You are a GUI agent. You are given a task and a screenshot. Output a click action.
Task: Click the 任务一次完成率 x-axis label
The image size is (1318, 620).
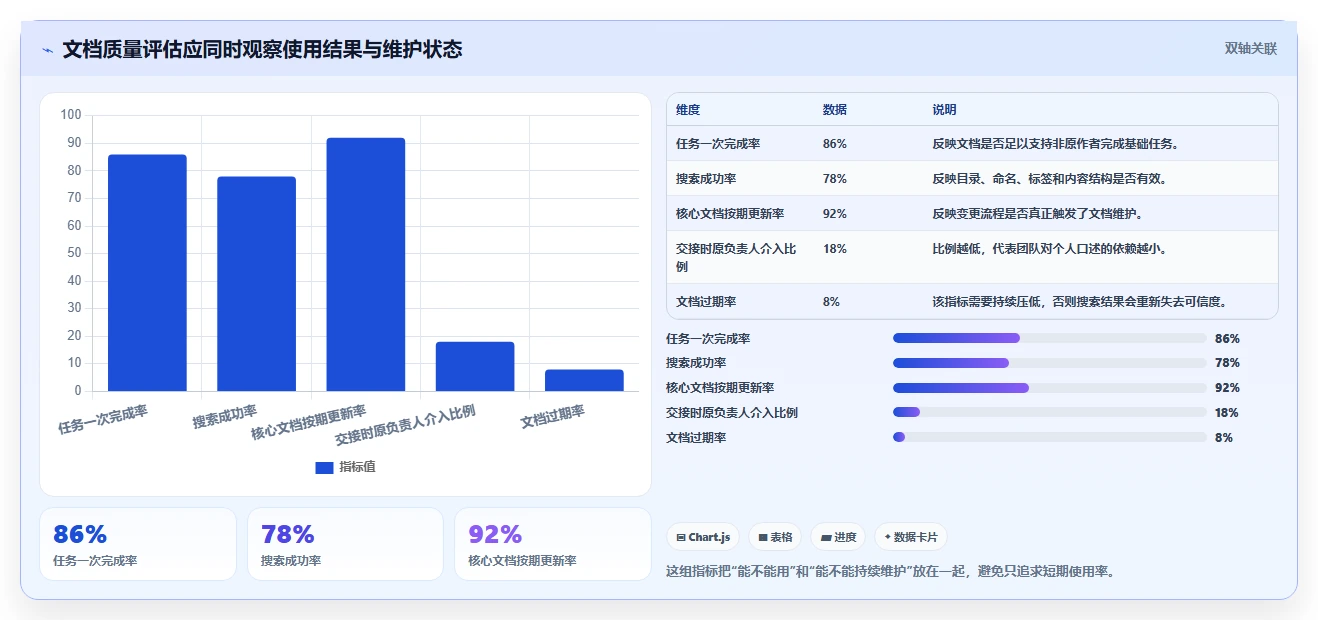point(103,419)
